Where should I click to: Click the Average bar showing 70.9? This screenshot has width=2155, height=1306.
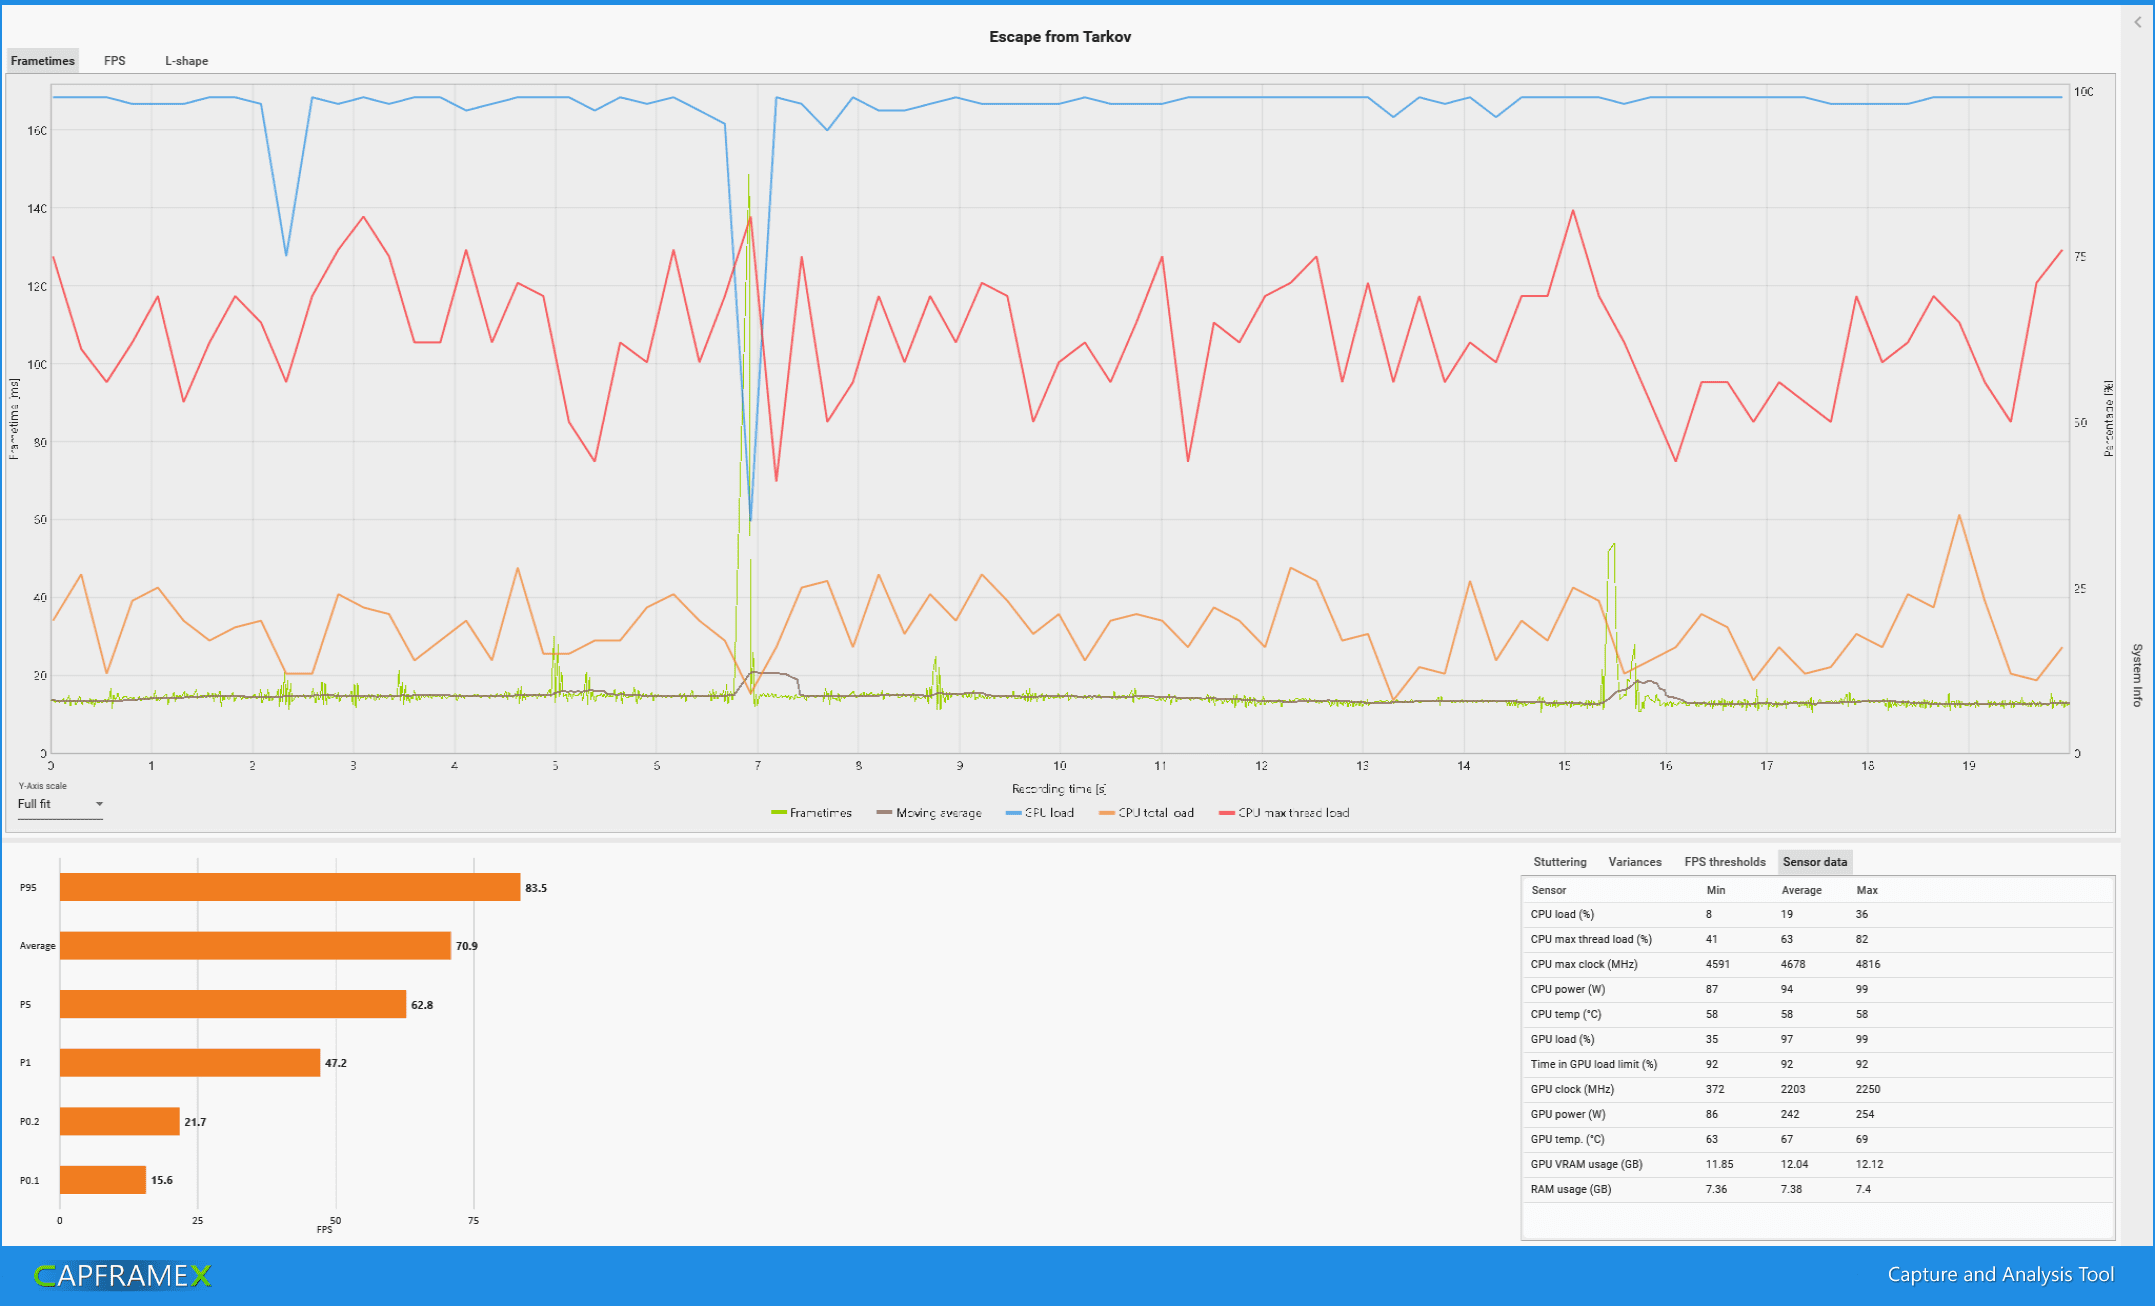255,946
